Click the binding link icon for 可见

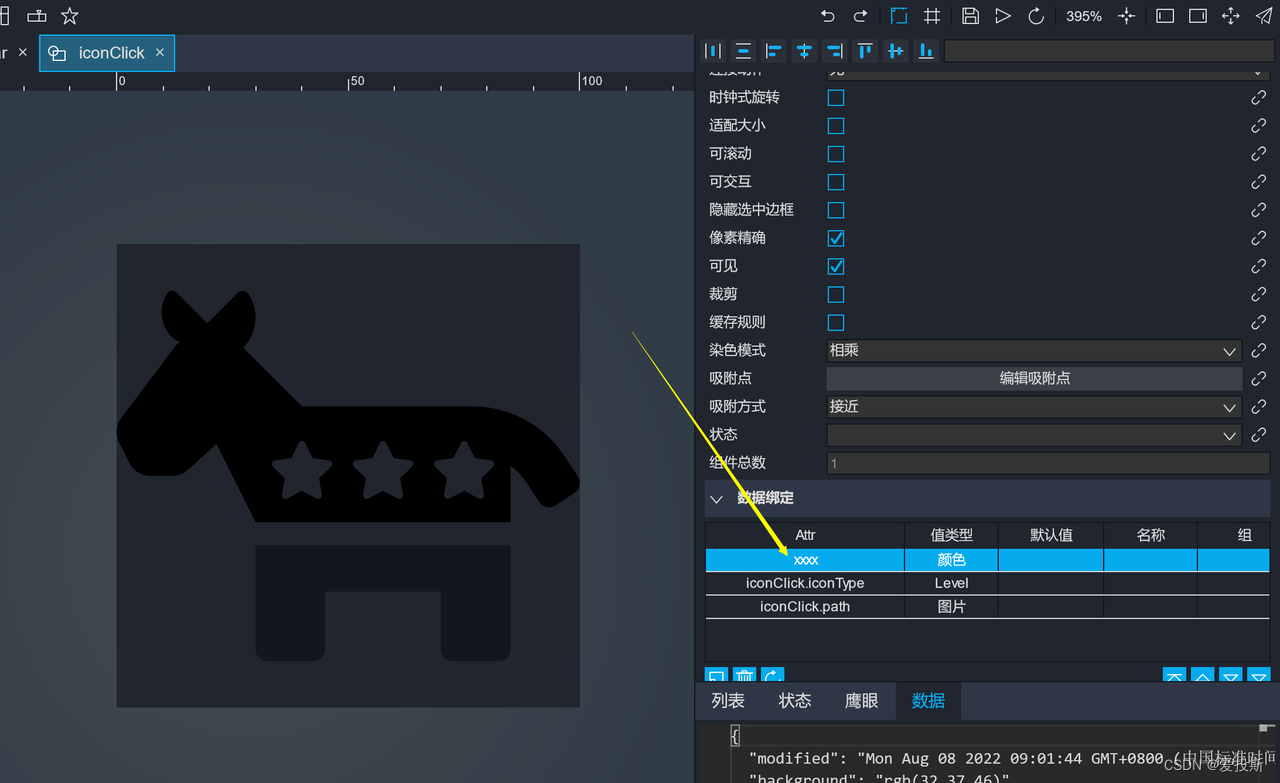point(1259,266)
